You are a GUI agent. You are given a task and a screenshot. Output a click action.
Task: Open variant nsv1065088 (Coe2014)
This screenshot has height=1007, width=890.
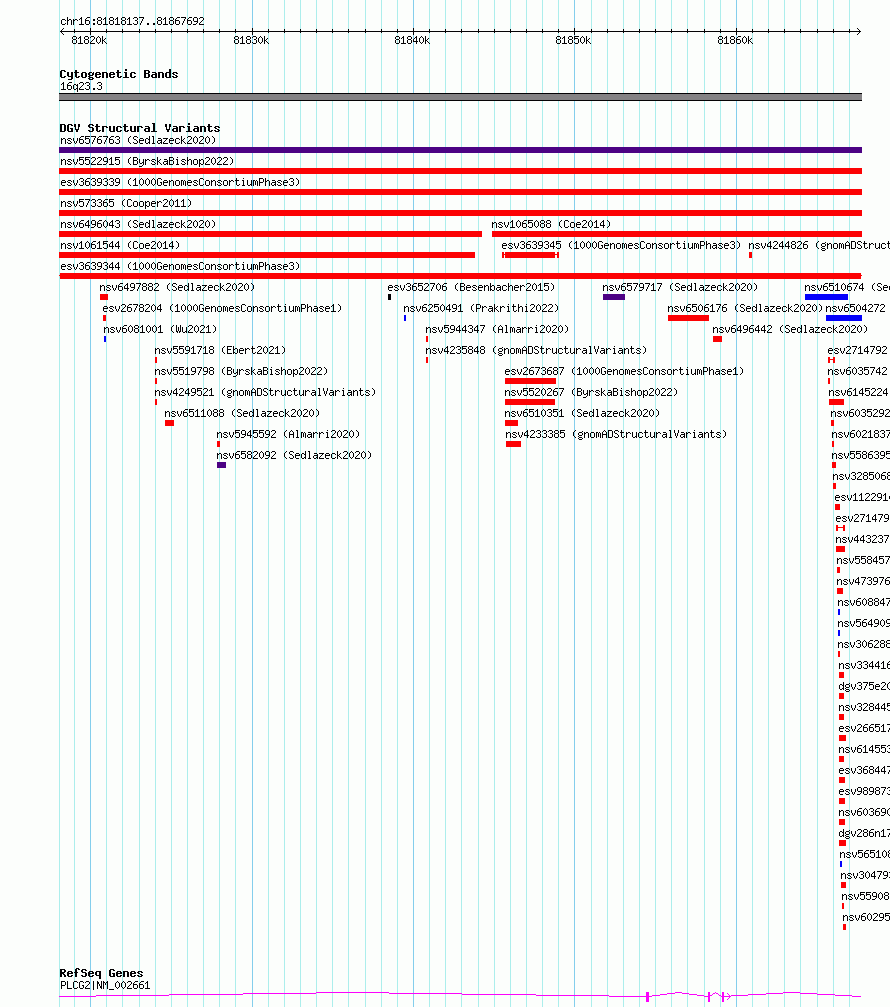[x=551, y=224]
